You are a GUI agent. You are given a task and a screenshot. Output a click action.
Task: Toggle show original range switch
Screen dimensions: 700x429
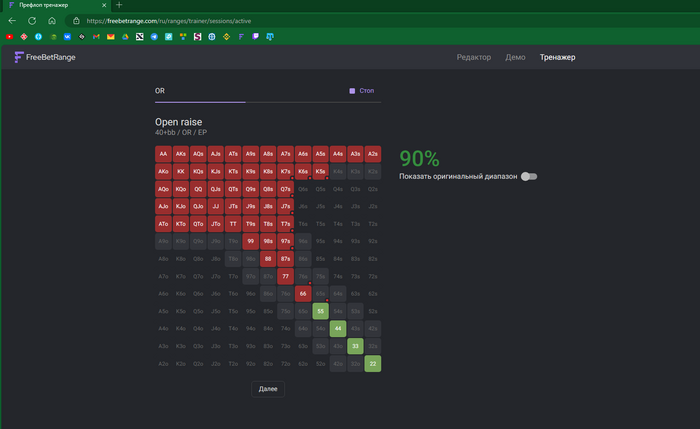[x=529, y=176]
